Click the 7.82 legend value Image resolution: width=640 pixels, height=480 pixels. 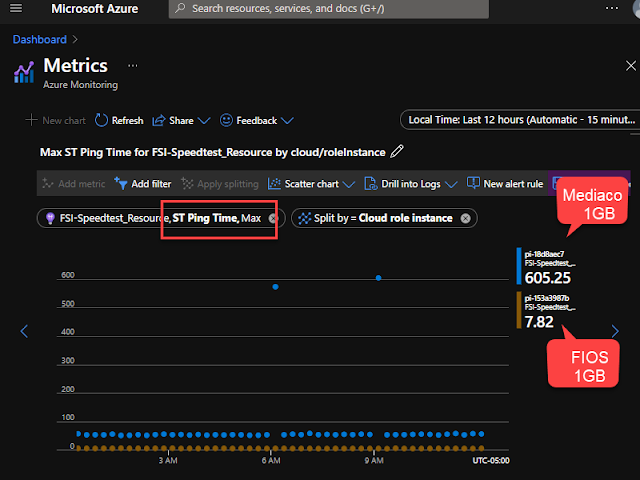(x=539, y=322)
